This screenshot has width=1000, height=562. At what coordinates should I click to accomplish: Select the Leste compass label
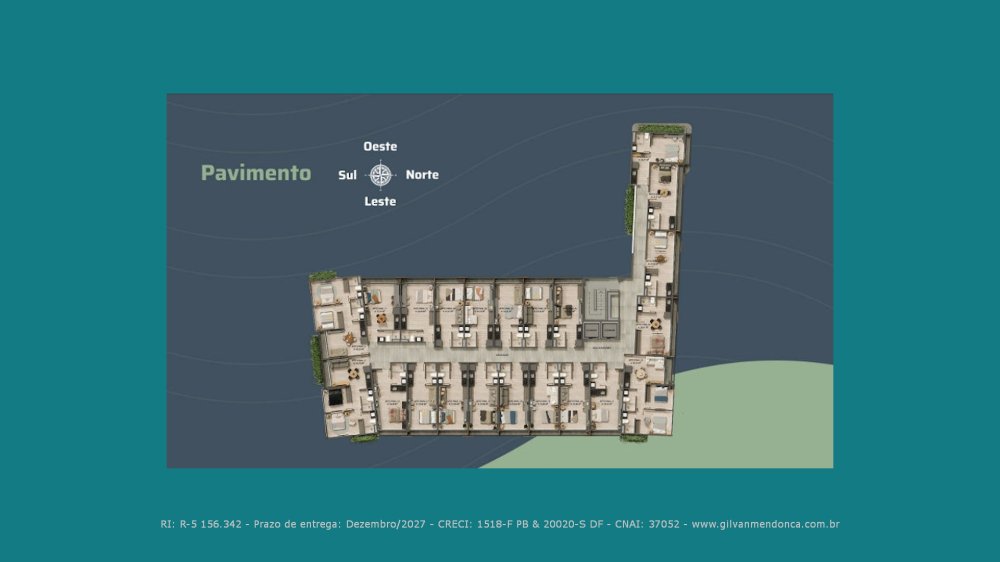[380, 202]
